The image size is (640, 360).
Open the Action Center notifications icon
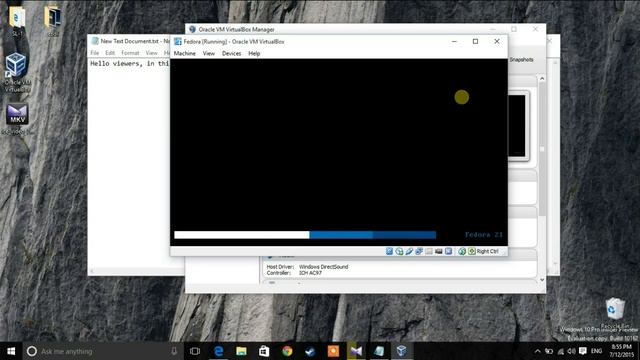(x=583, y=351)
